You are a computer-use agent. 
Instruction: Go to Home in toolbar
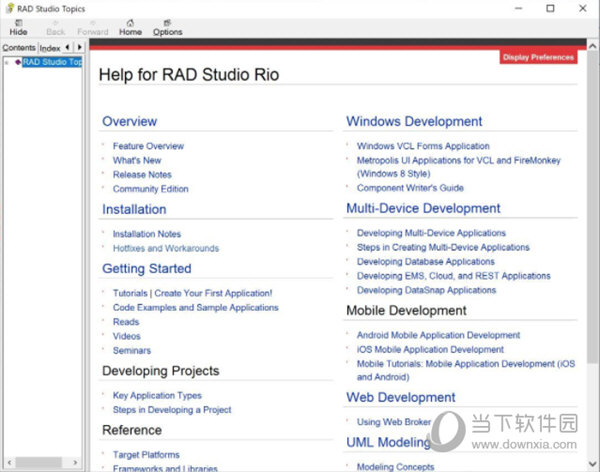[x=130, y=28]
